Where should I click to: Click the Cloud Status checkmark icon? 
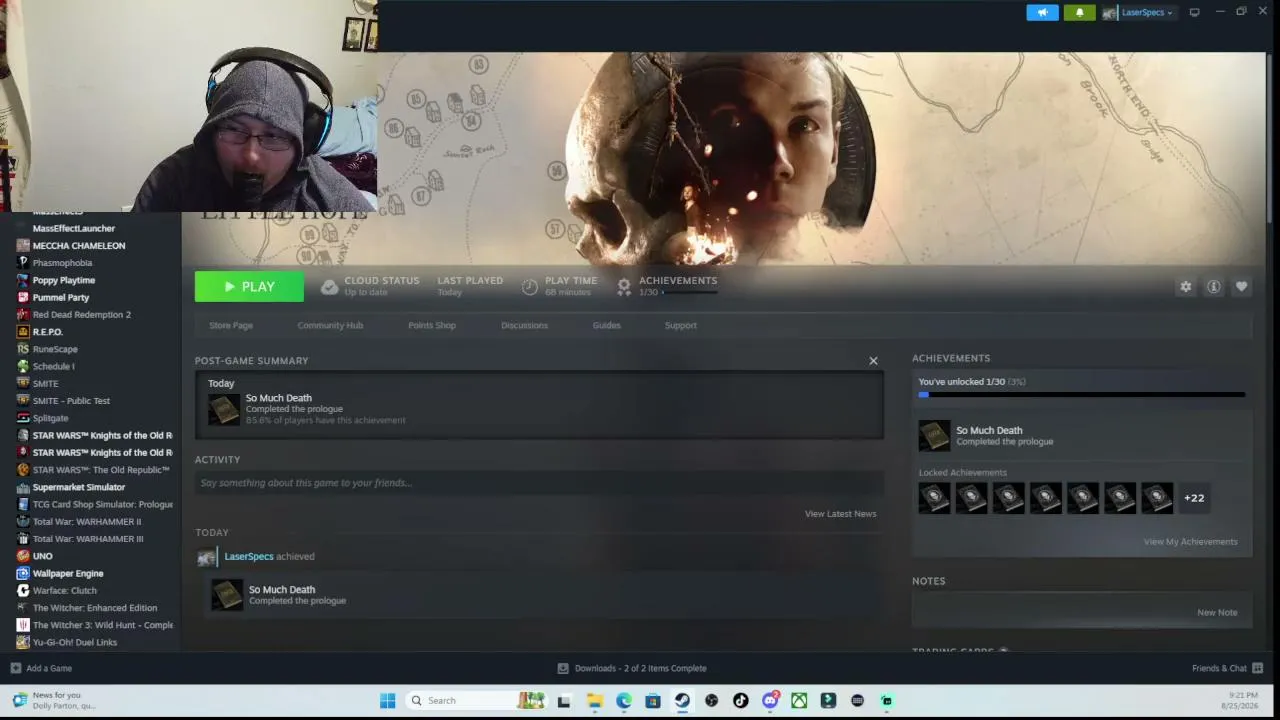[x=329, y=287]
